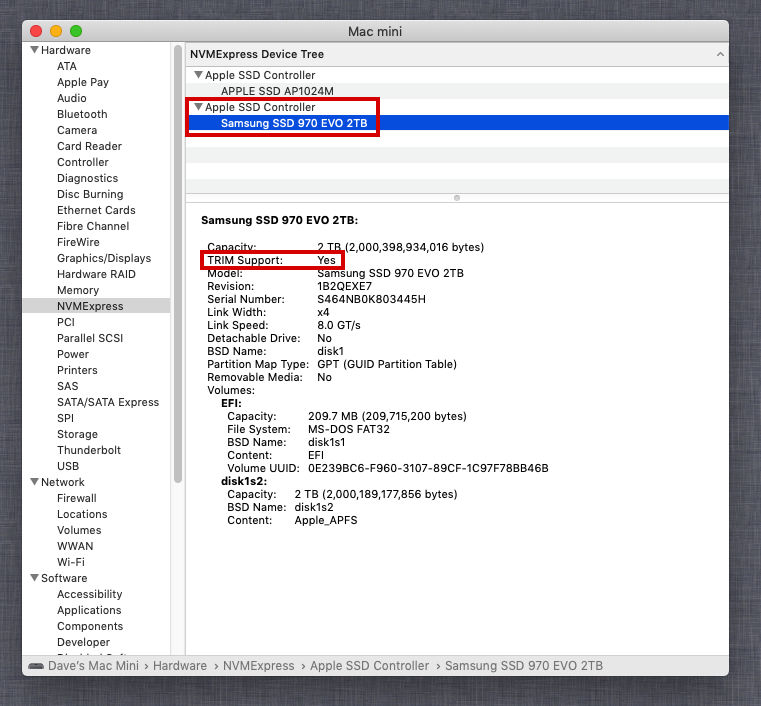The height and width of the screenshot is (706, 761).
Task: Open Diagnostics entry
Action: point(87,178)
